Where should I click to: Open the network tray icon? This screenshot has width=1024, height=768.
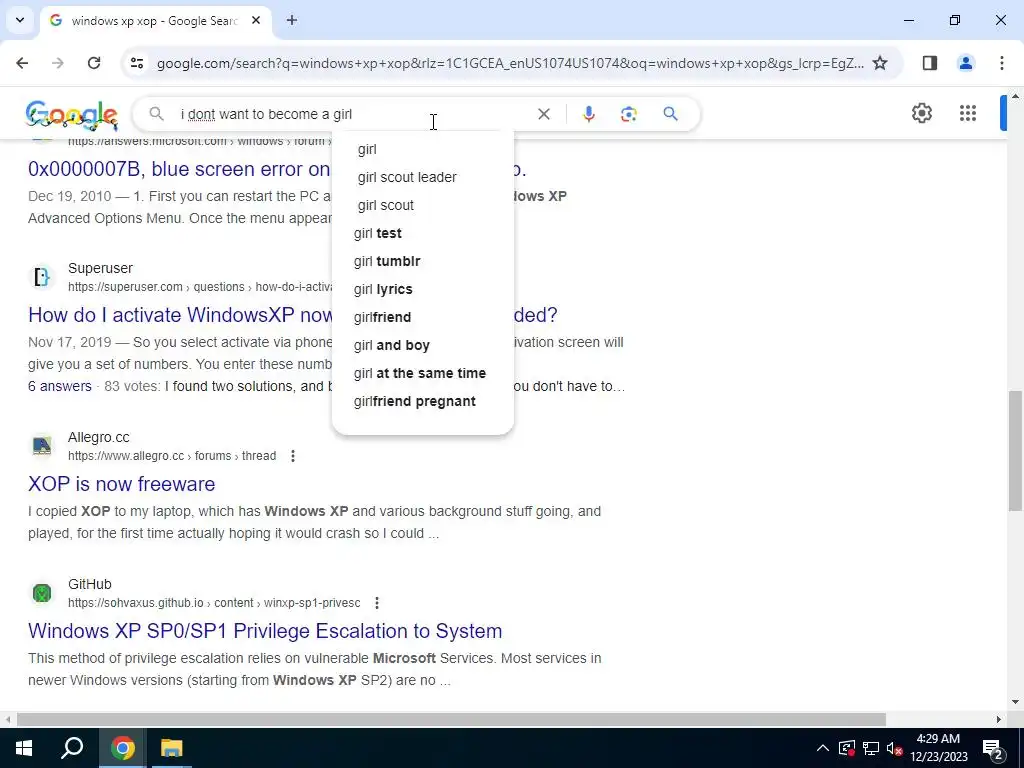tap(871, 748)
